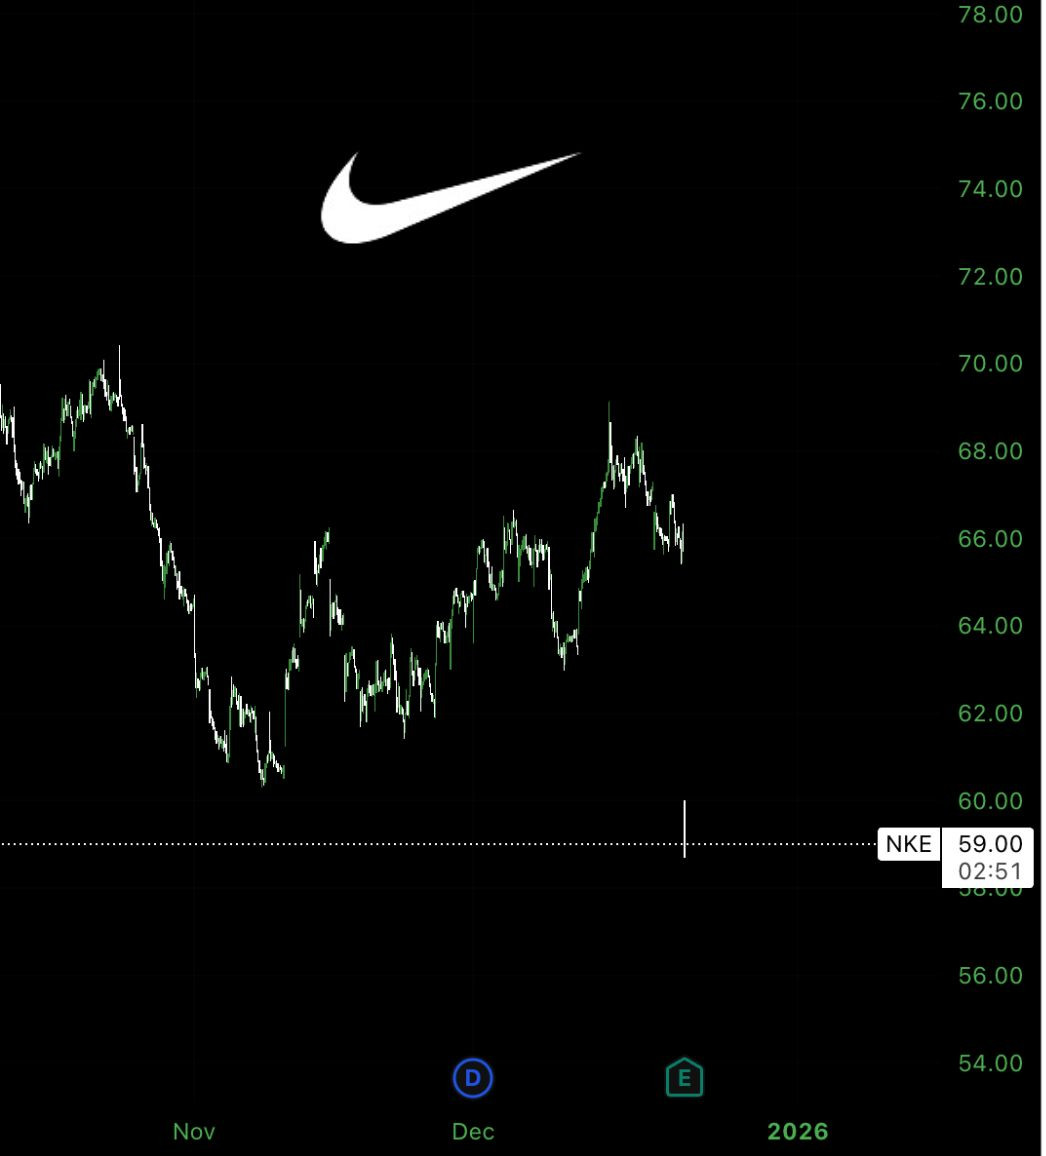Click the 64.00 price axis label
Image resolution: width=1046 pixels, height=1156 pixels.
point(990,626)
